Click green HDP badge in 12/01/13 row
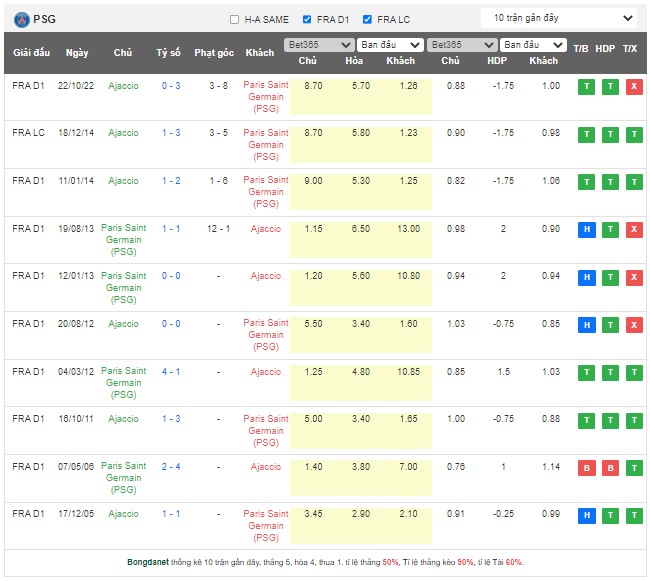The width and height of the screenshot is (650, 581). click(609, 277)
